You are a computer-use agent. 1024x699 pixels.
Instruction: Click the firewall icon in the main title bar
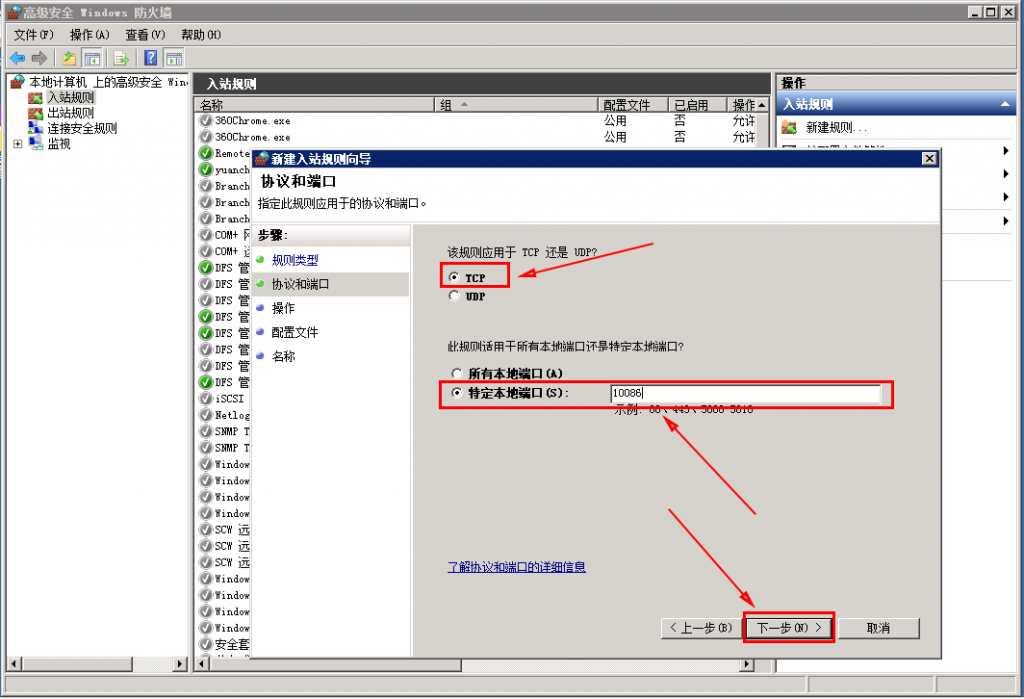(x=14, y=12)
